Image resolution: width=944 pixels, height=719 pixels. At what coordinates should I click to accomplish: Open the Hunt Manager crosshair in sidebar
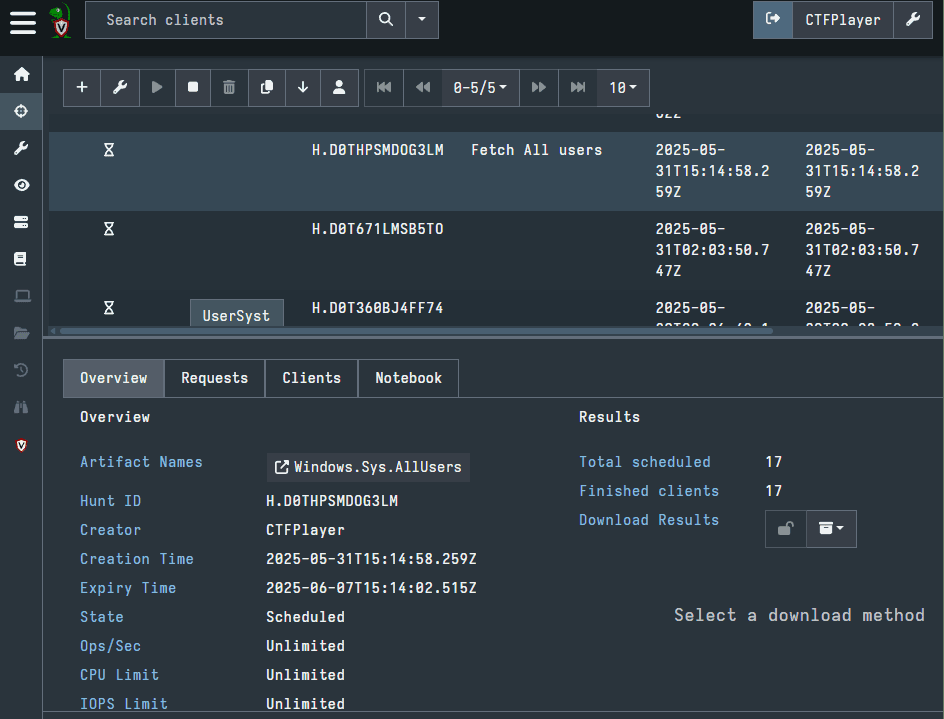click(x=21, y=111)
